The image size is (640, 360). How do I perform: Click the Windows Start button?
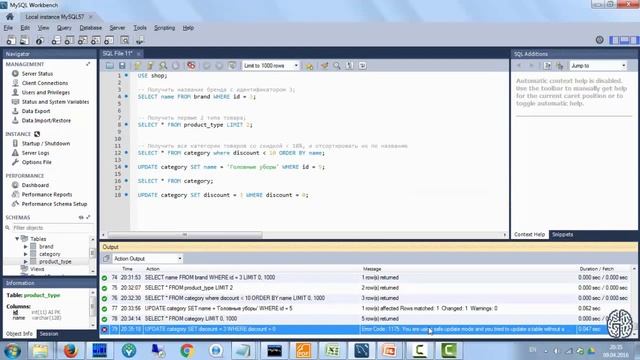click(12, 351)
